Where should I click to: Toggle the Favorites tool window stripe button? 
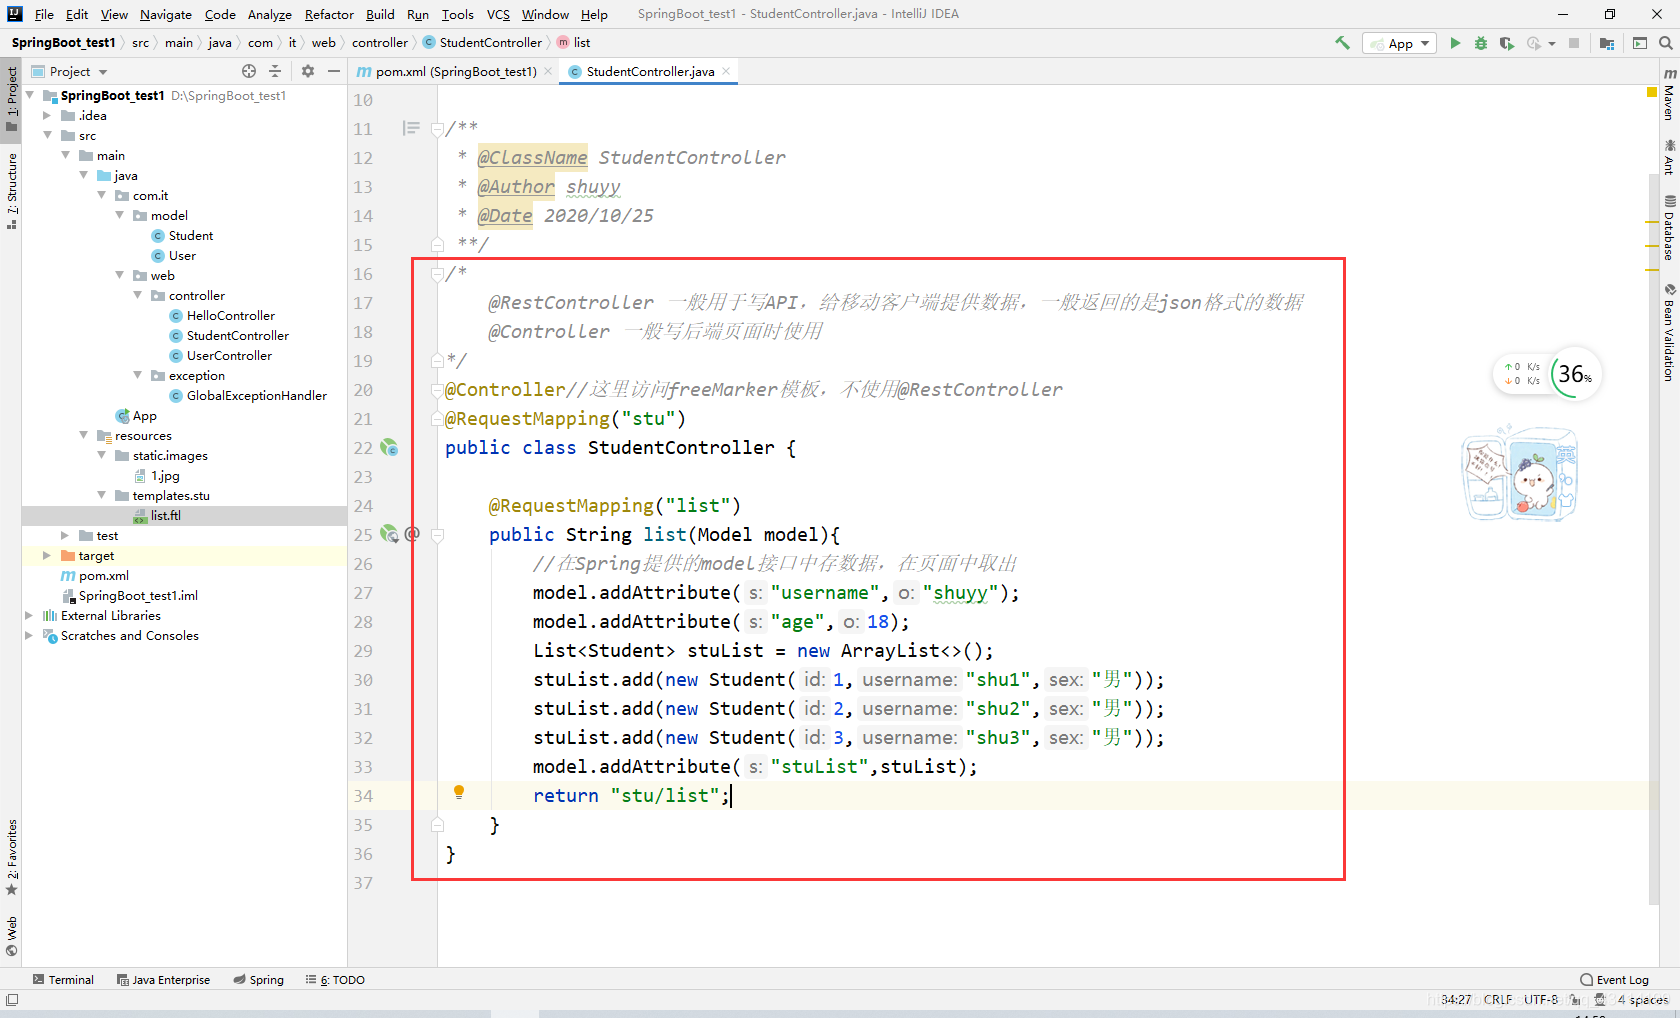tap(11, 857)
